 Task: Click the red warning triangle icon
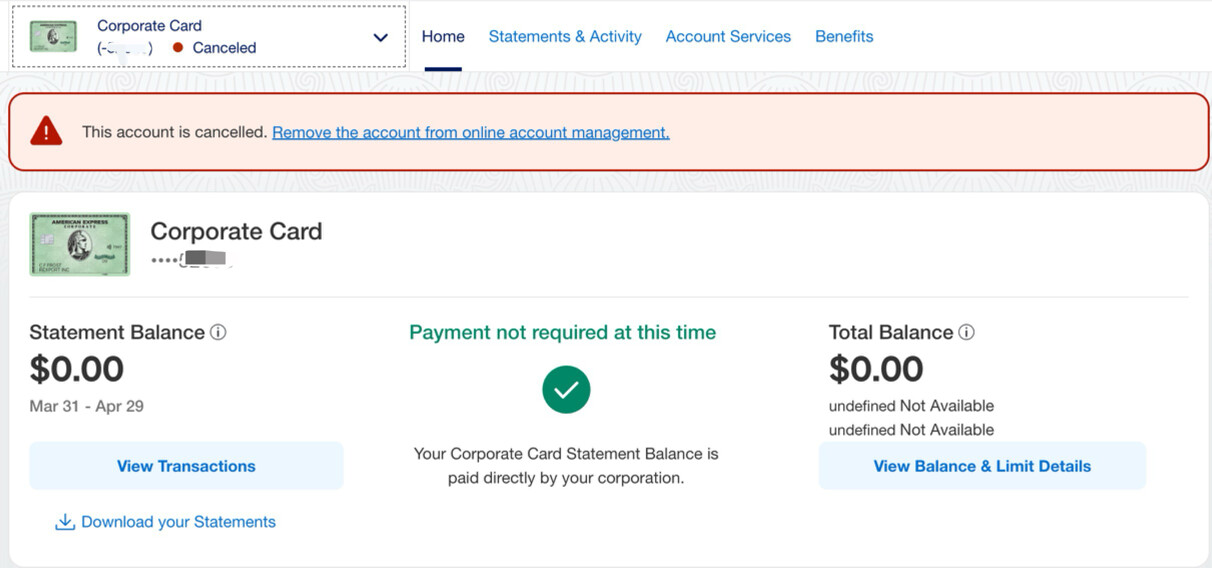coord(46,131)
